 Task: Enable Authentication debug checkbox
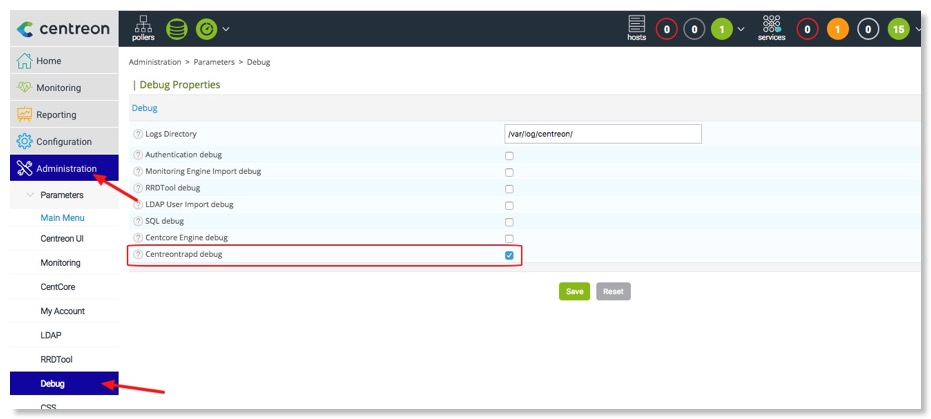(x=509, y=156)
